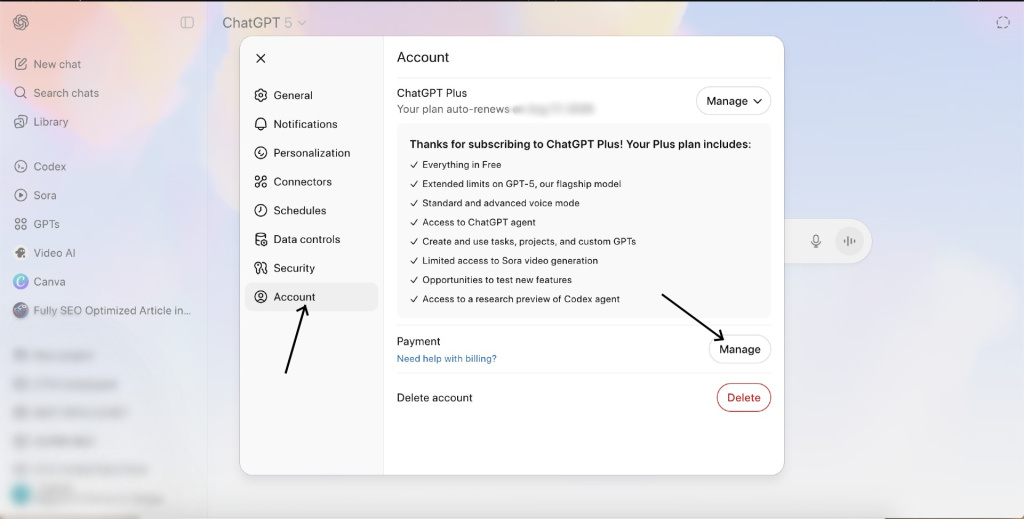Select the Notifications settings tab

pyautogui.click(x=312, y=124)
